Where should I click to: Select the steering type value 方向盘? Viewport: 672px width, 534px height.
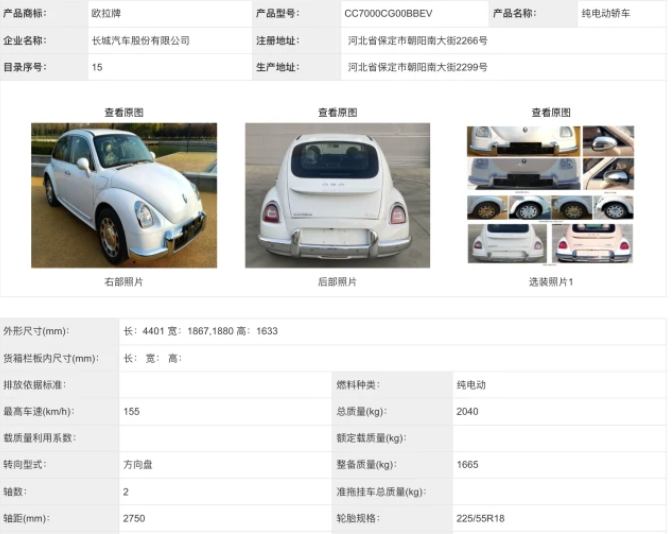(x=138, y=465)
